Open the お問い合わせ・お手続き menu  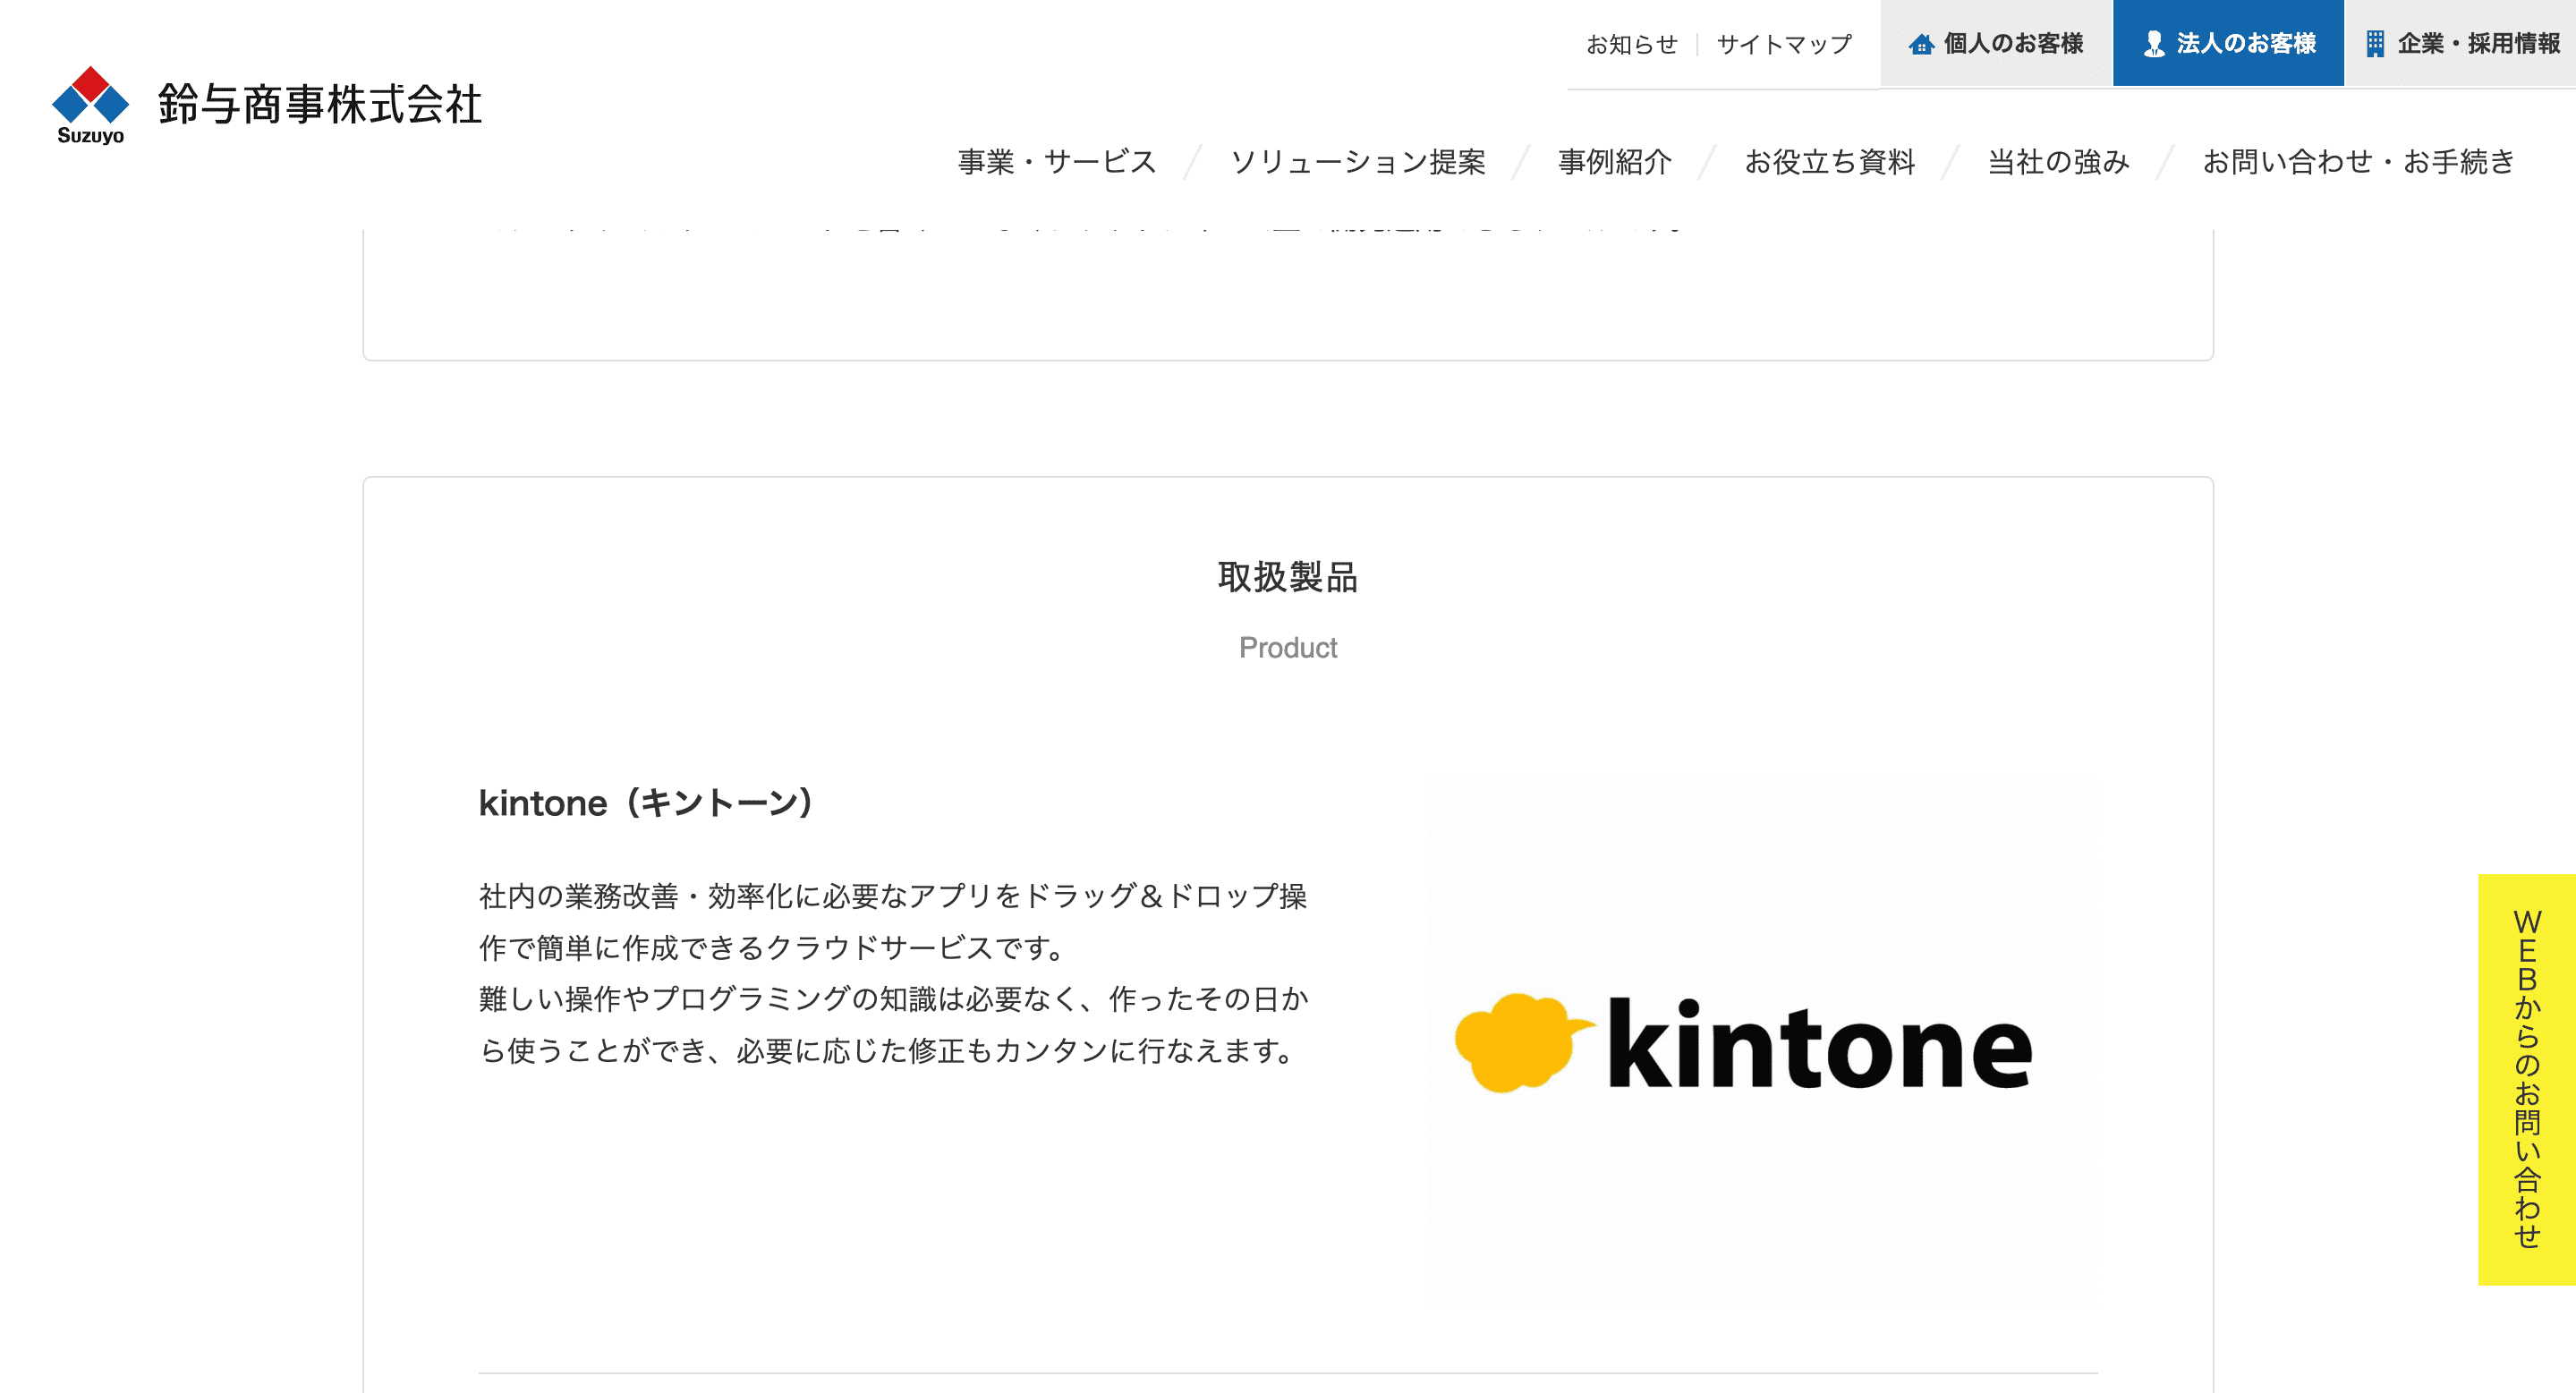2358,162
